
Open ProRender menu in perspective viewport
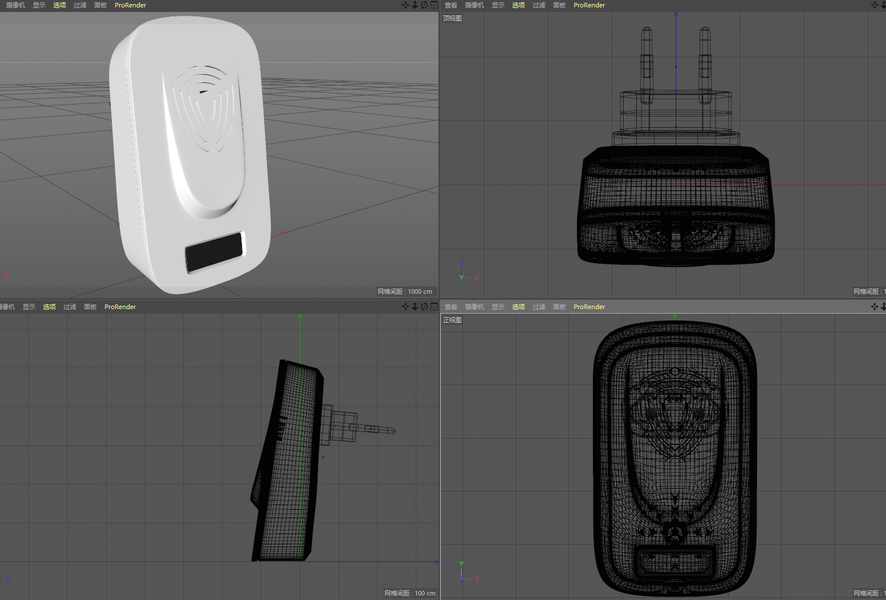pyautogui.click(x=130, y=5)
